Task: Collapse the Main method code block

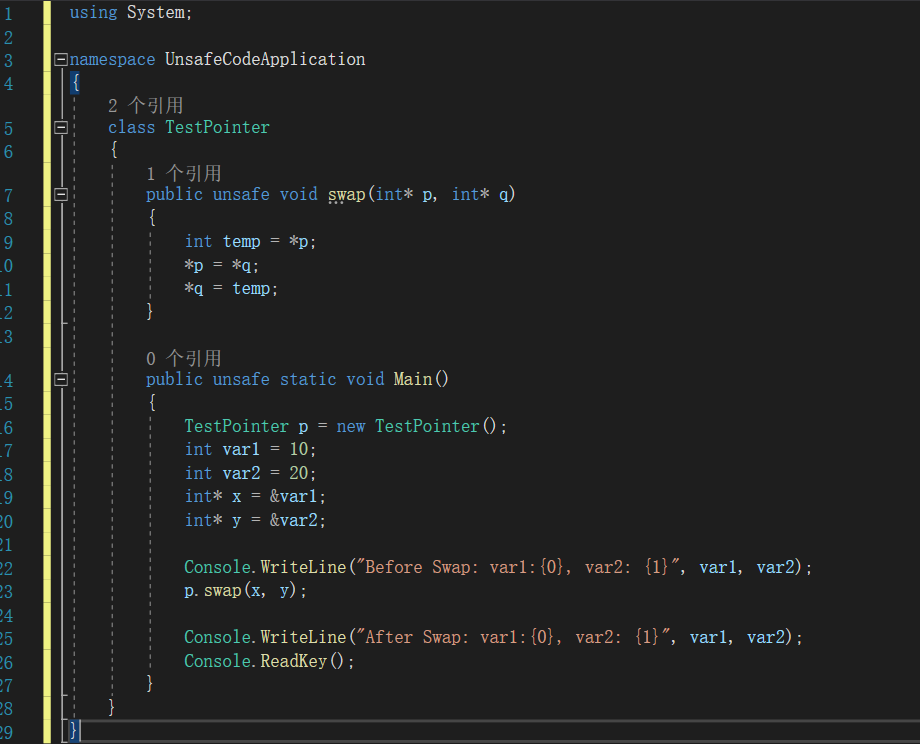Action: pyautogui.click(x=60, y=379)
